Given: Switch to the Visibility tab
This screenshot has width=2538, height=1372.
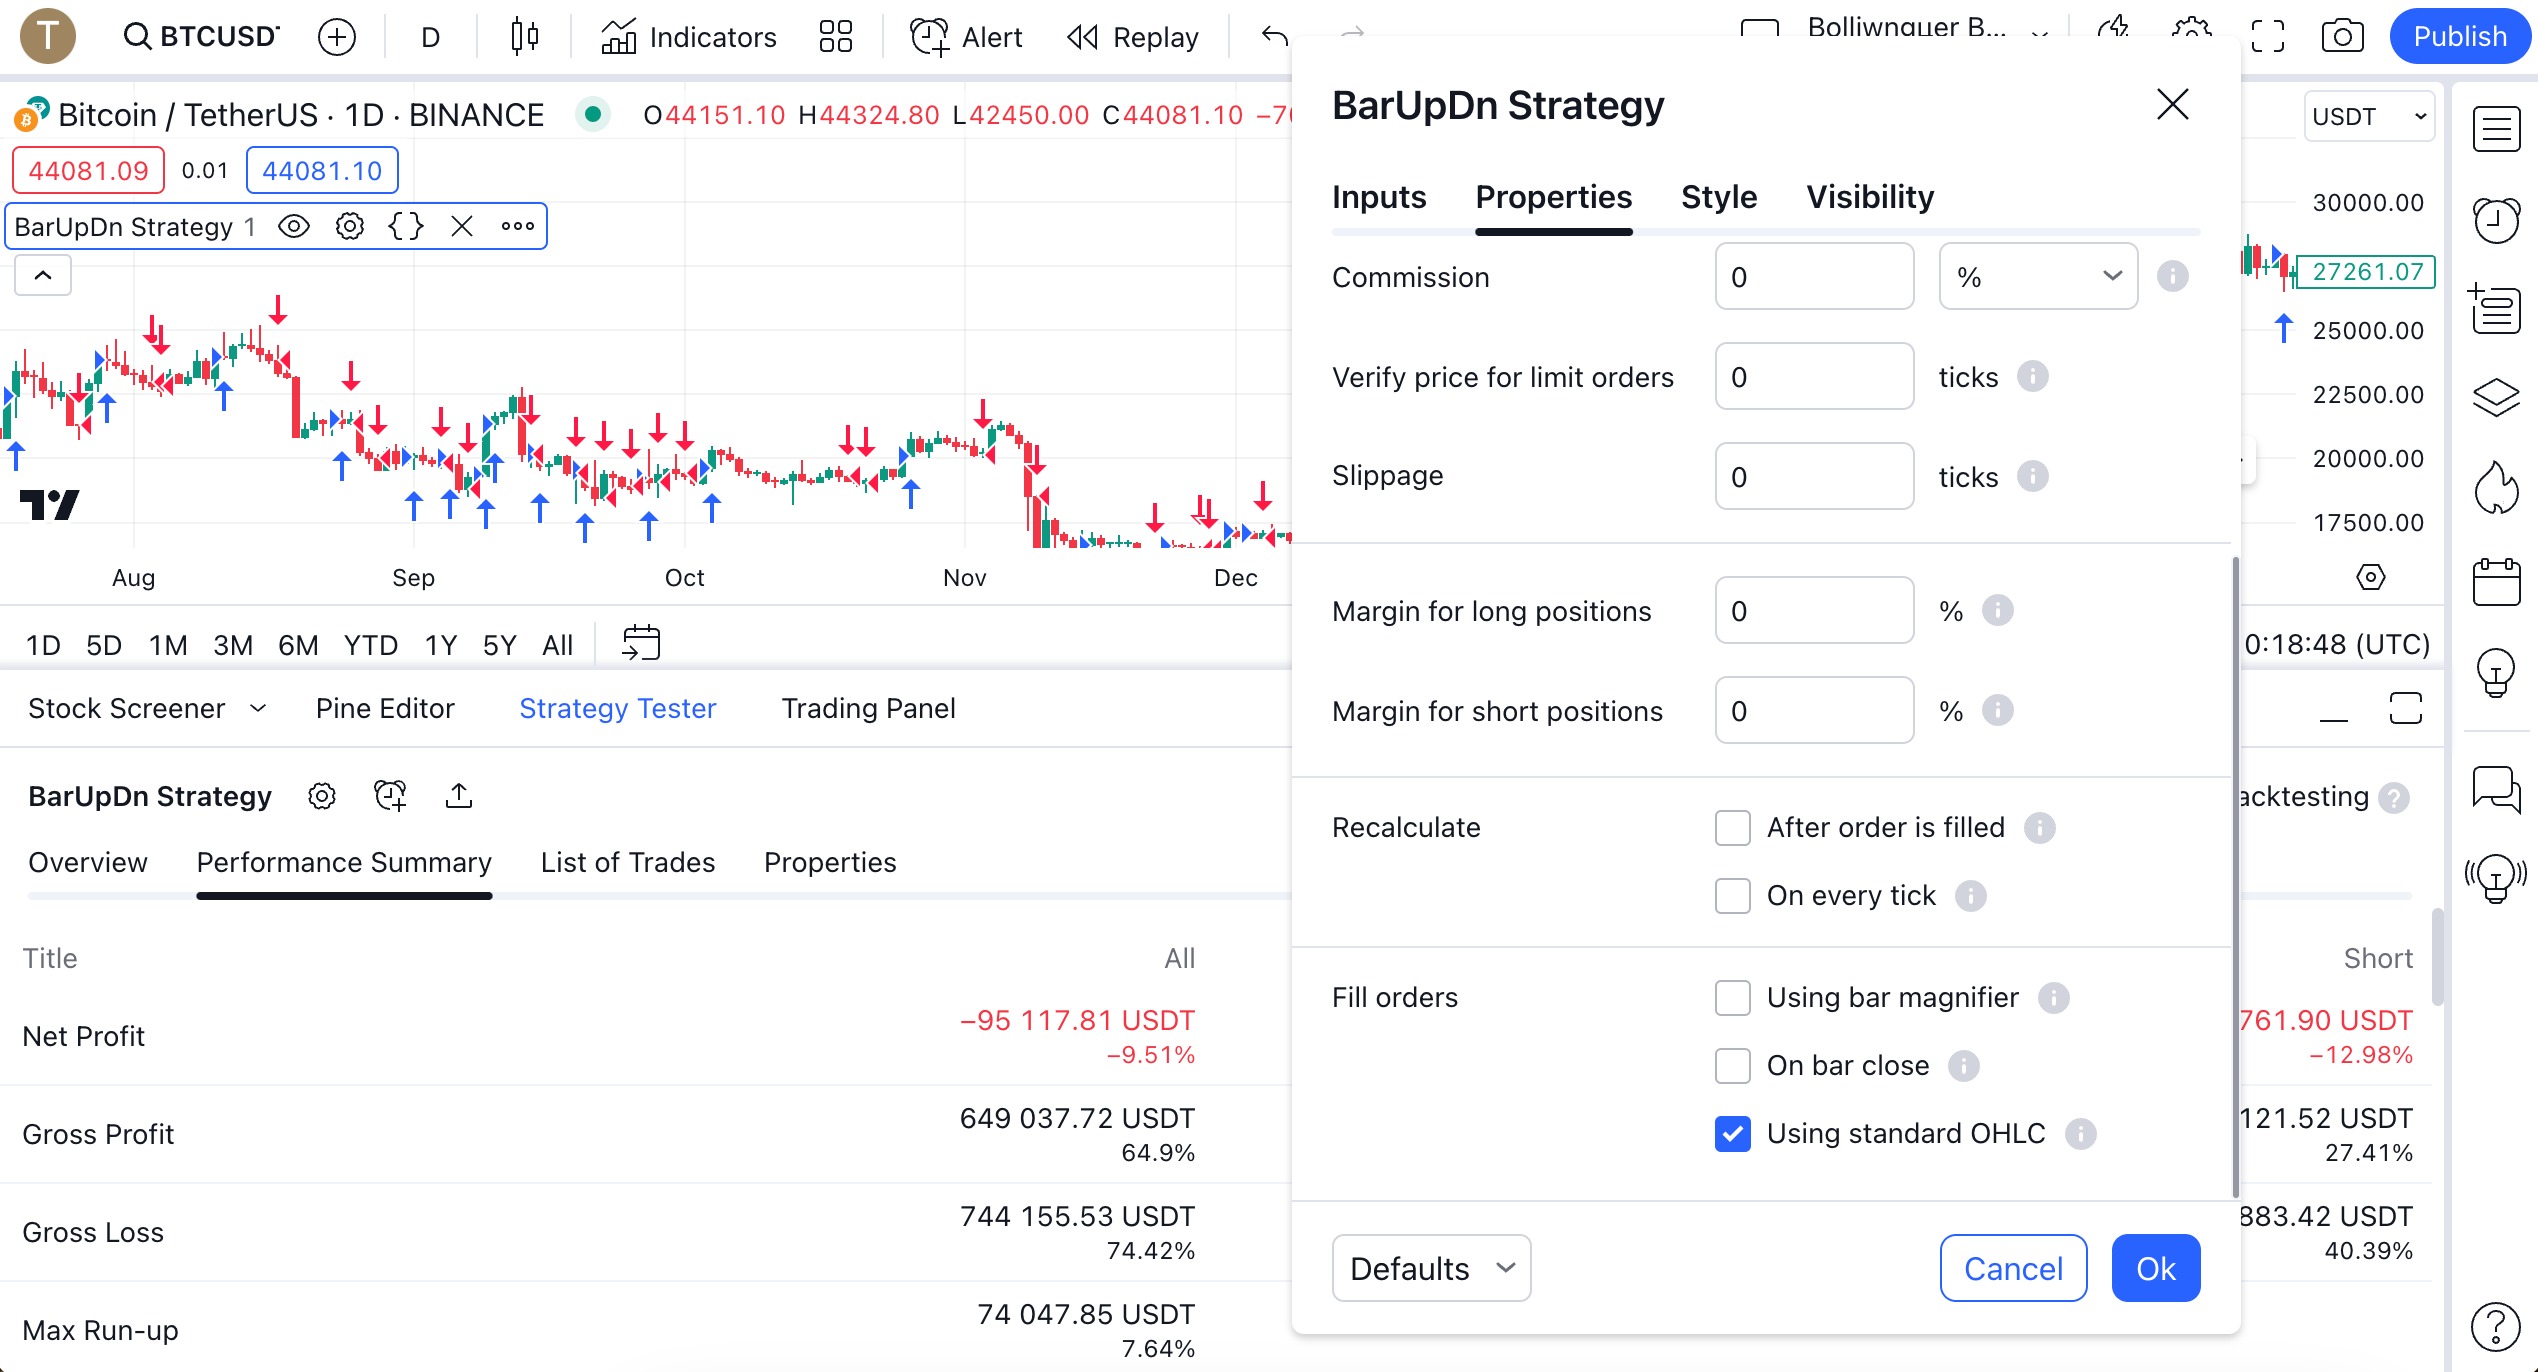Looking at the screenshot, I should click(1870, 197).
